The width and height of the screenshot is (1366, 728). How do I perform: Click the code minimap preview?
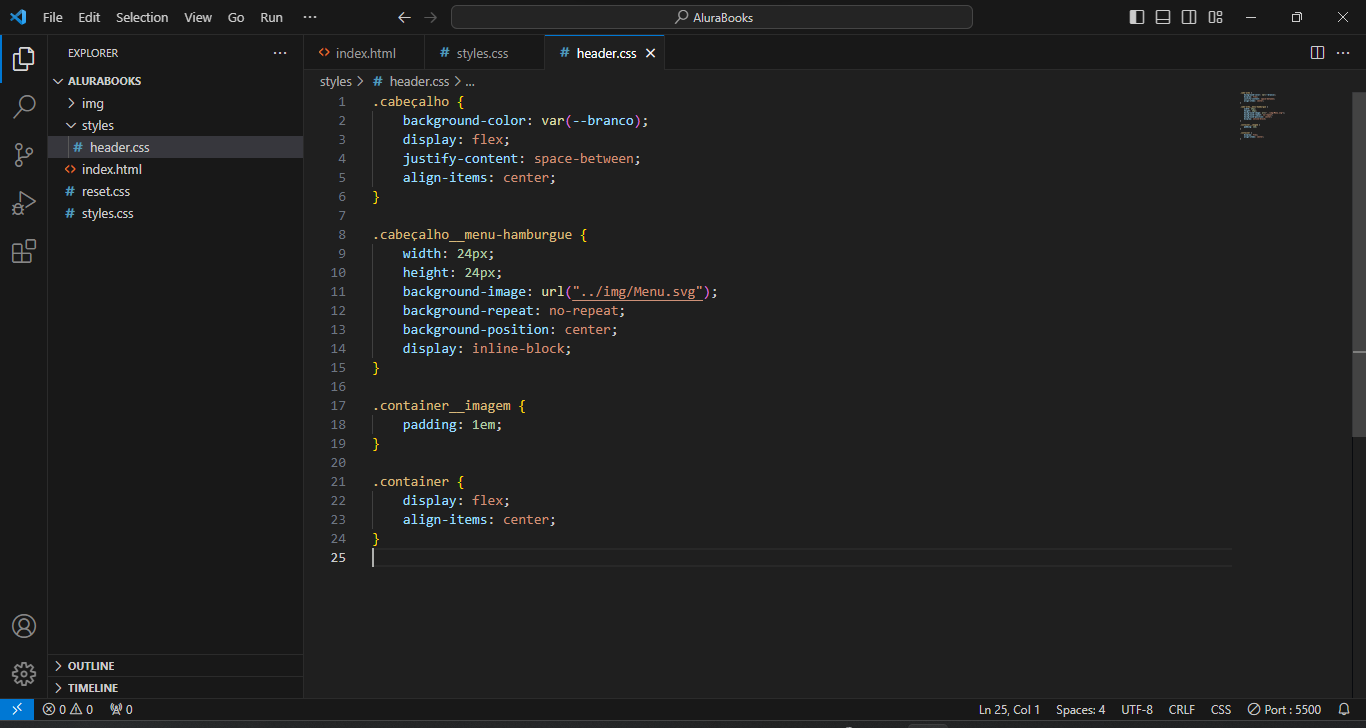point(1262,116)
